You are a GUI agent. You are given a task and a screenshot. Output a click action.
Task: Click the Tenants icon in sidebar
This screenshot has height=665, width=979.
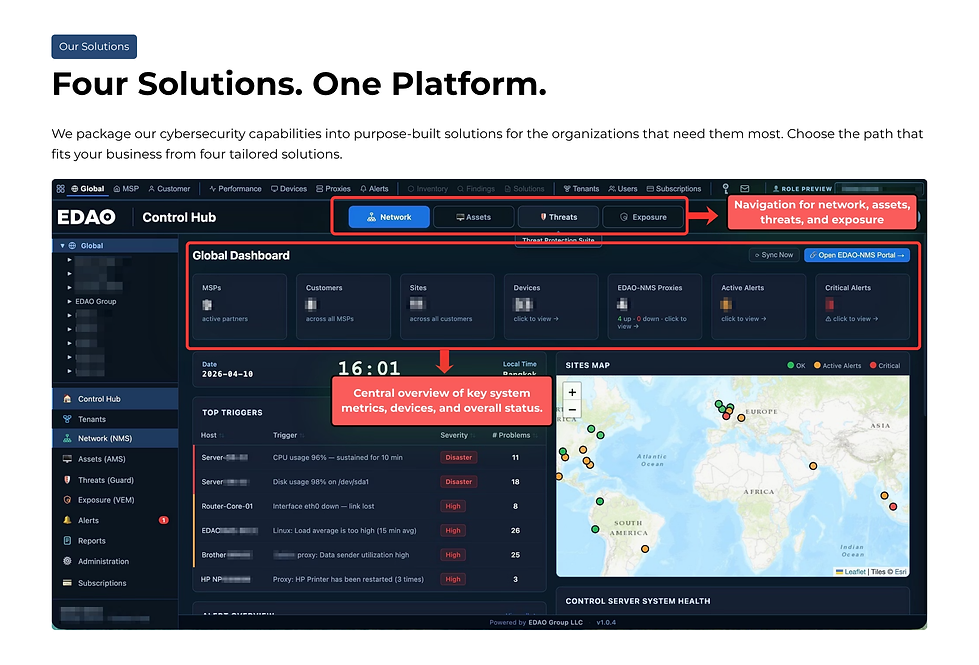[x=67, y=419]
